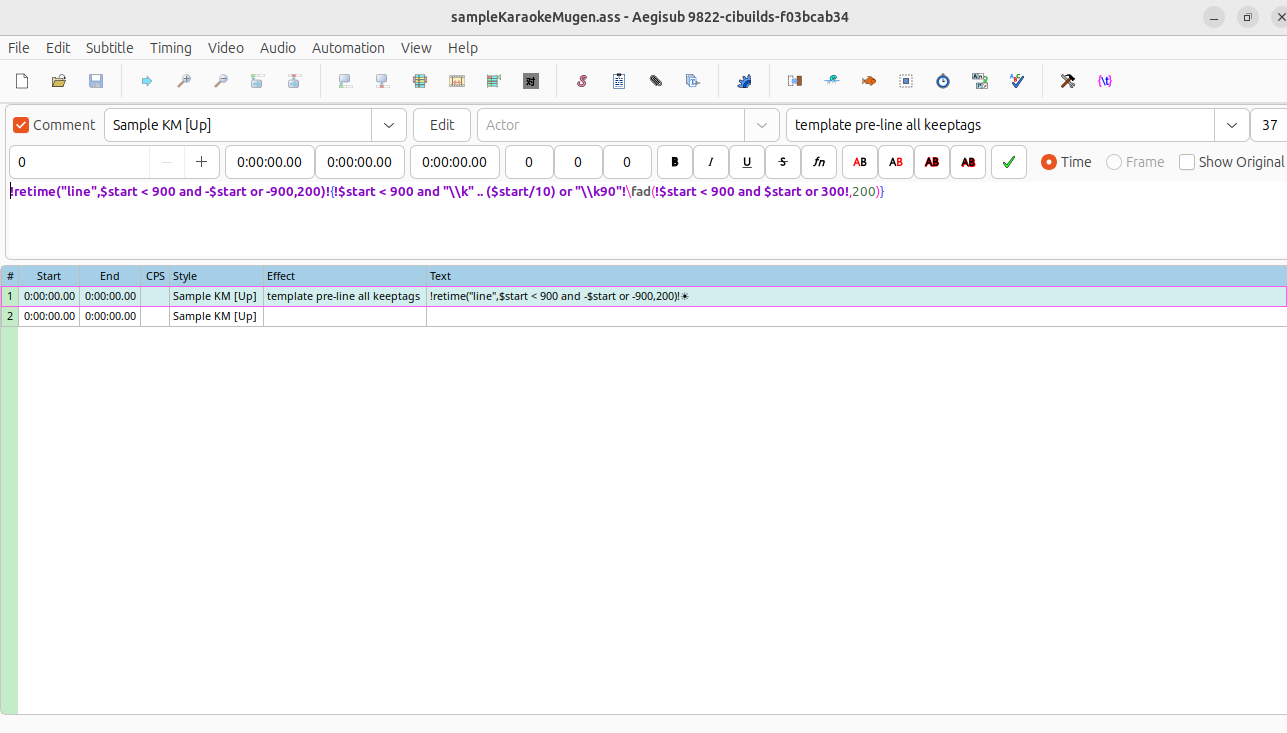
Task: Decrease layer number with minus button
Action: click(x=167, y=162)
